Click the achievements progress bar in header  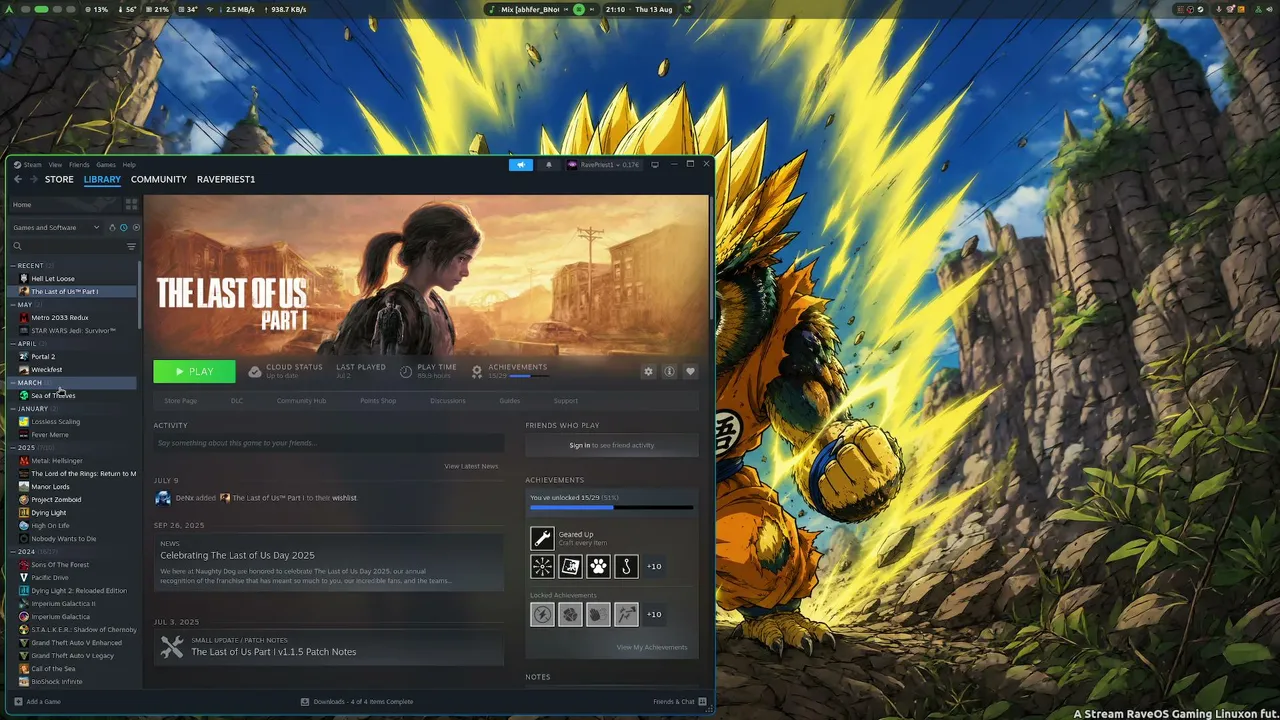coord(528,376)
